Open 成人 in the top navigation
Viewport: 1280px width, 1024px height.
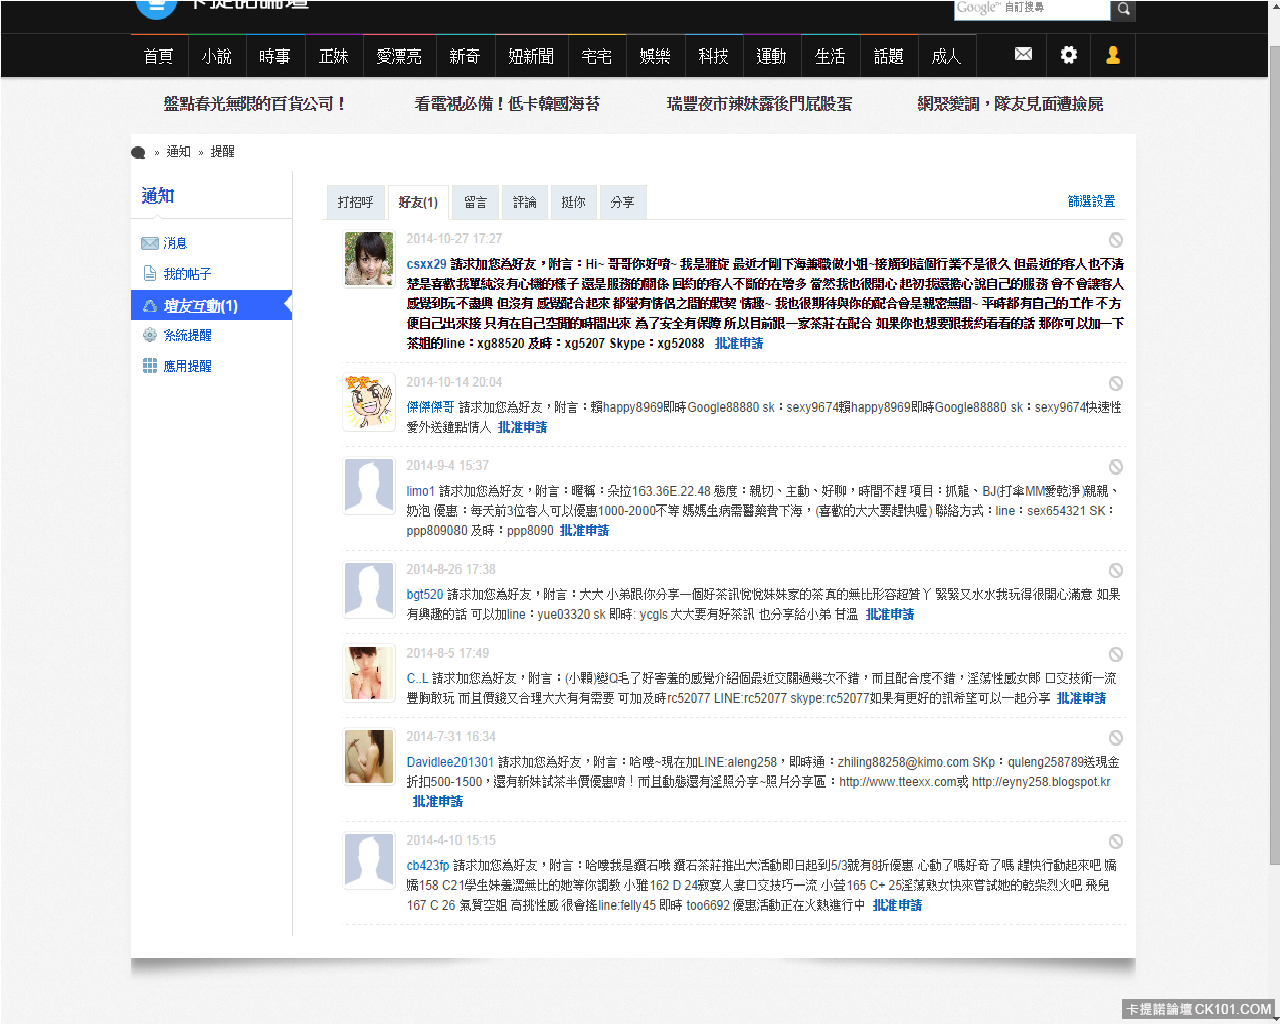click(946, 56)
